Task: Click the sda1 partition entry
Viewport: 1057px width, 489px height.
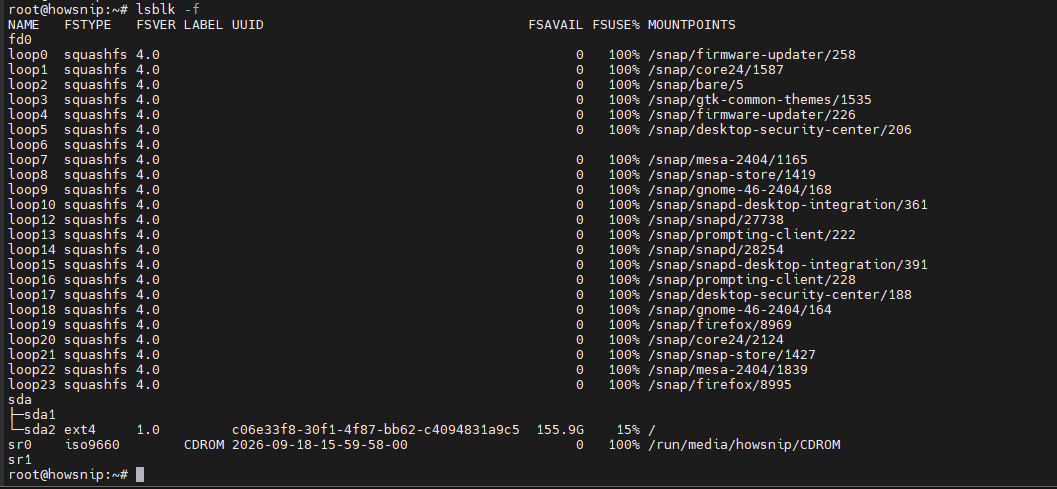Action: (40, 414)
